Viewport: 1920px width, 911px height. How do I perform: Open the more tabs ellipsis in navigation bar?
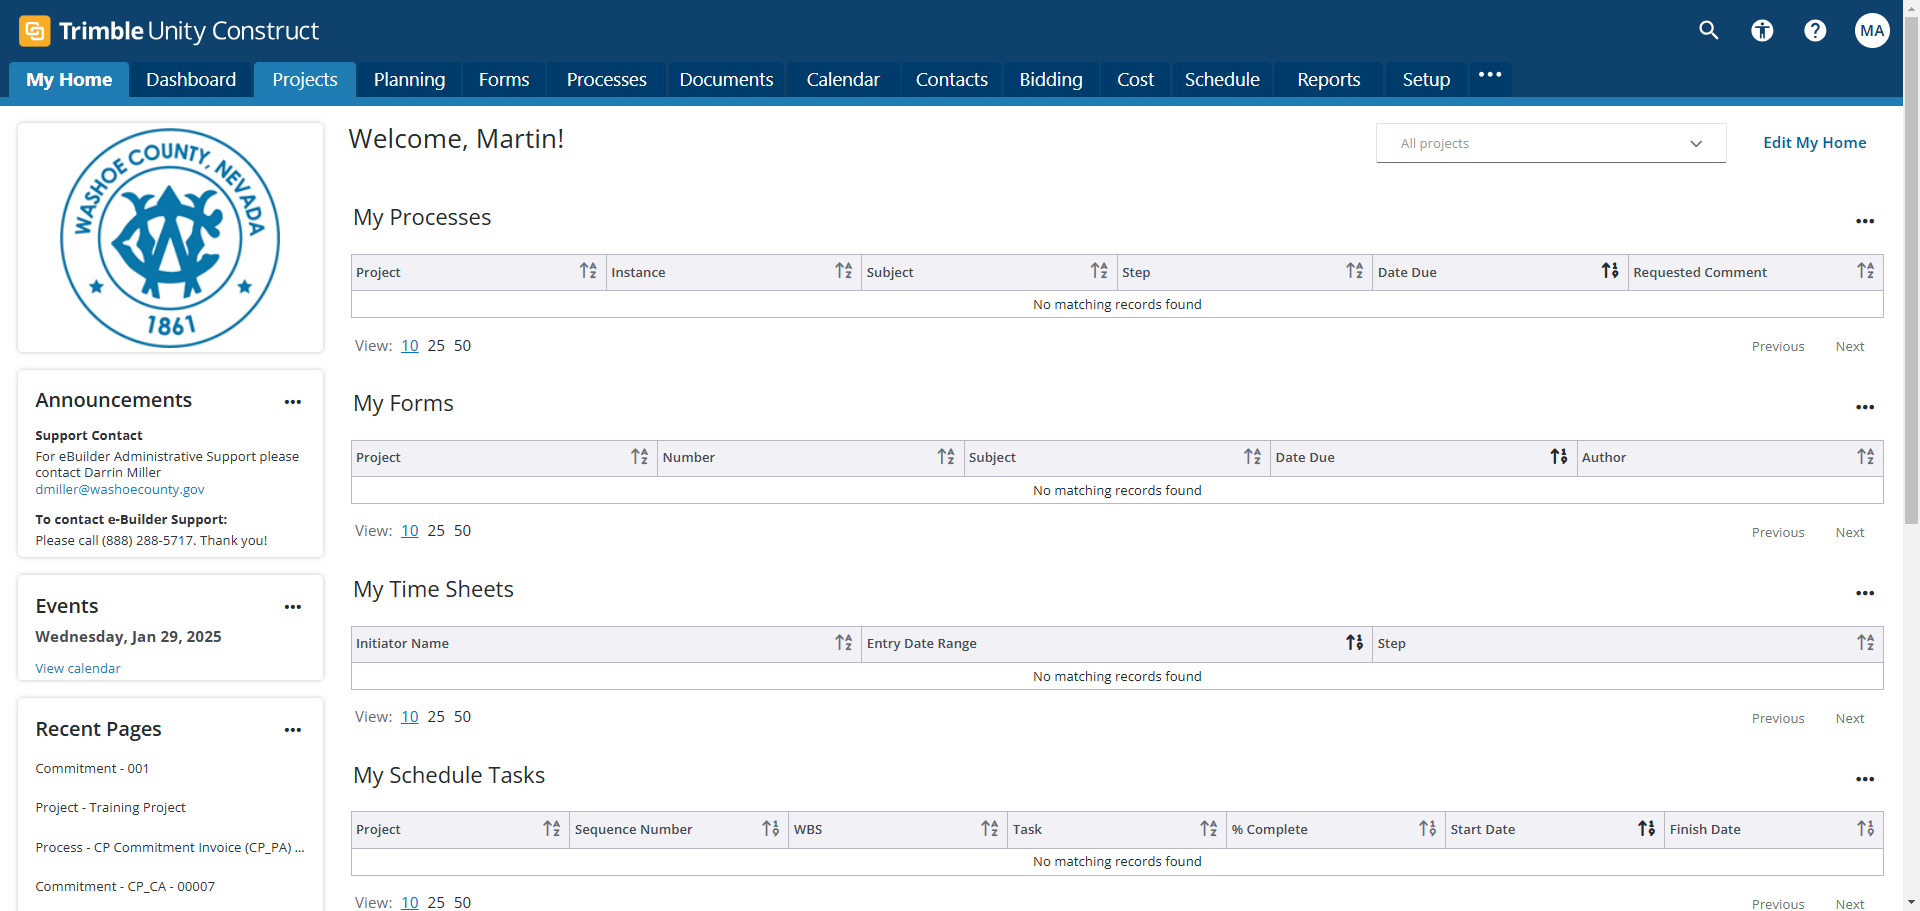(1490, 75)
